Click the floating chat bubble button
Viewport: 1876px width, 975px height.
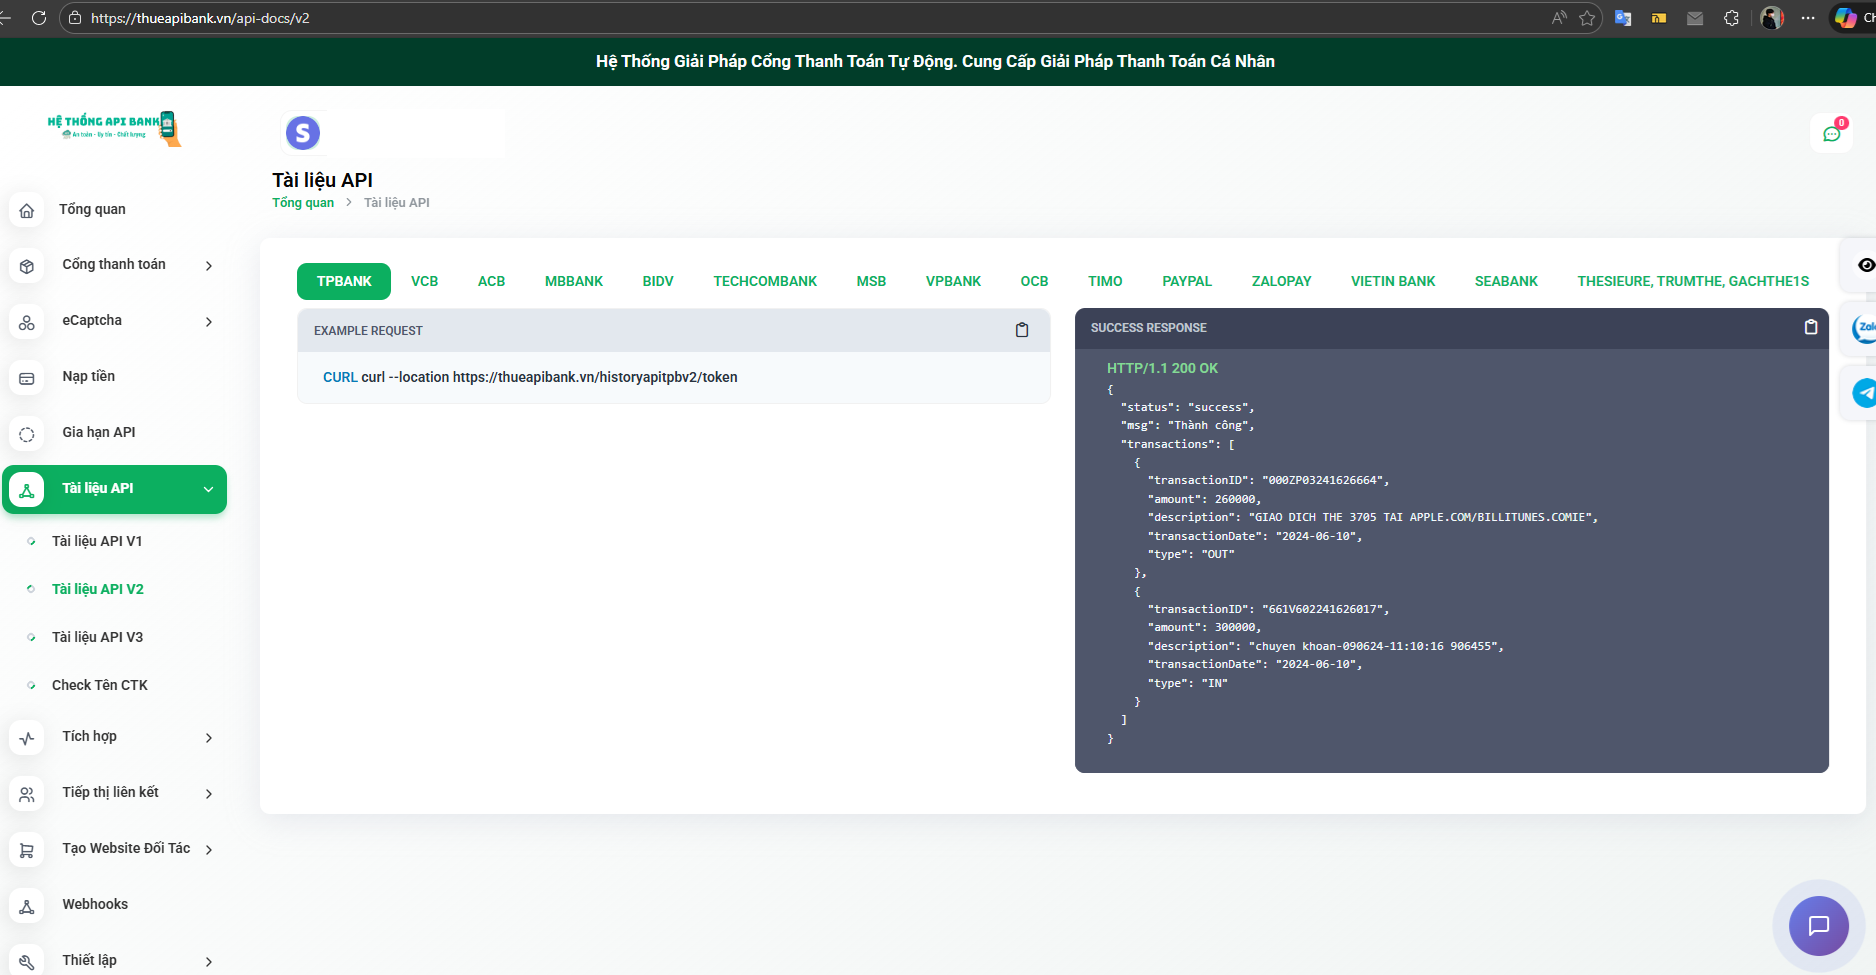tap(1818, 926)
